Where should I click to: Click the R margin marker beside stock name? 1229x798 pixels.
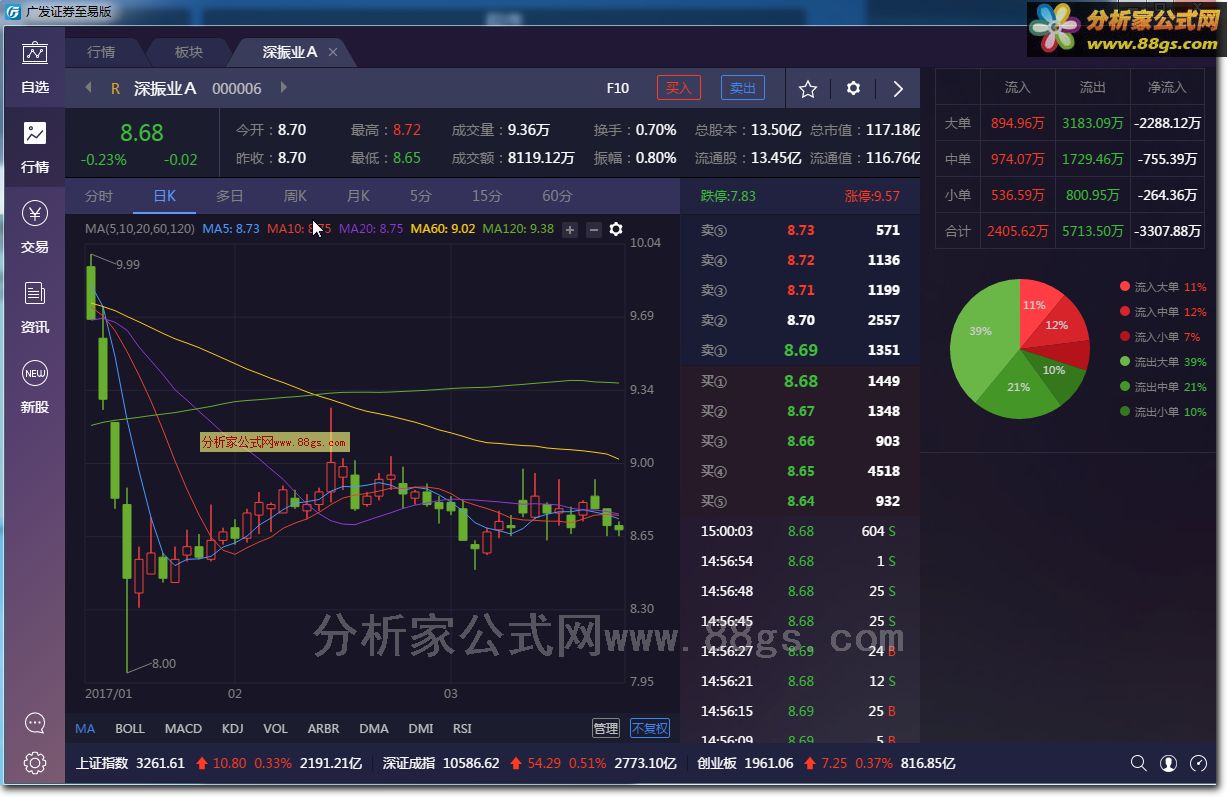(x=115, y=89)
